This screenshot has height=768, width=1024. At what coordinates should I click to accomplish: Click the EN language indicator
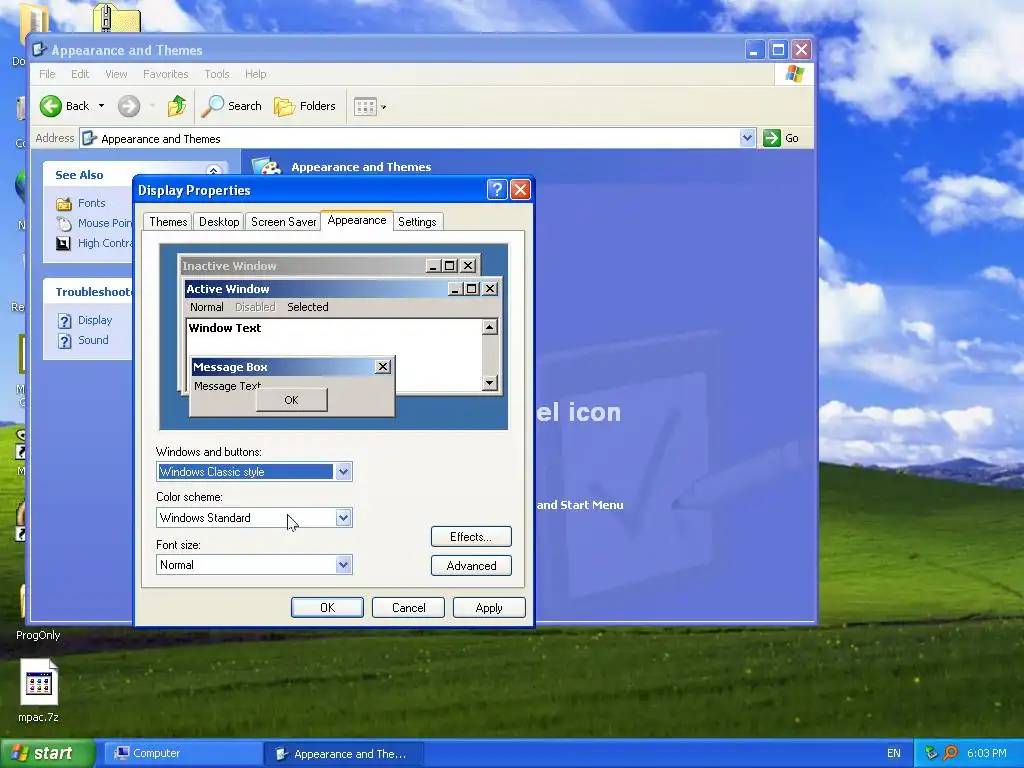pos(894,754)
